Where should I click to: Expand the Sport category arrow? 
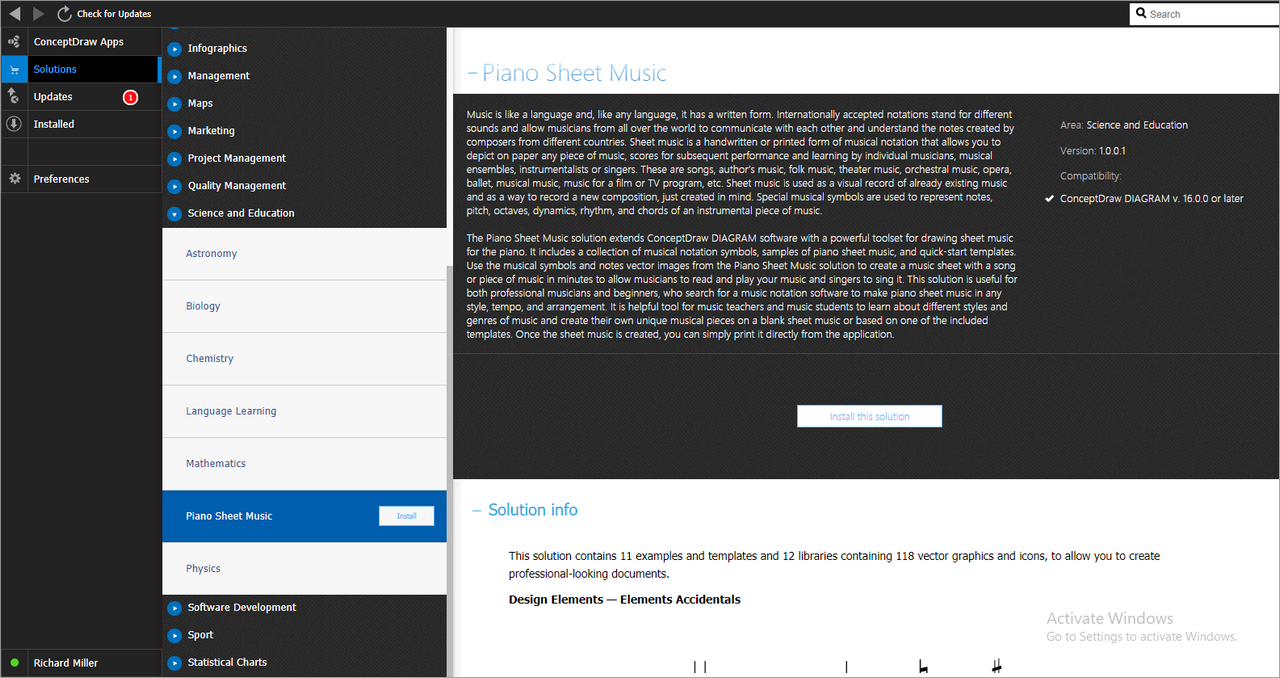[x=175, y=635]
